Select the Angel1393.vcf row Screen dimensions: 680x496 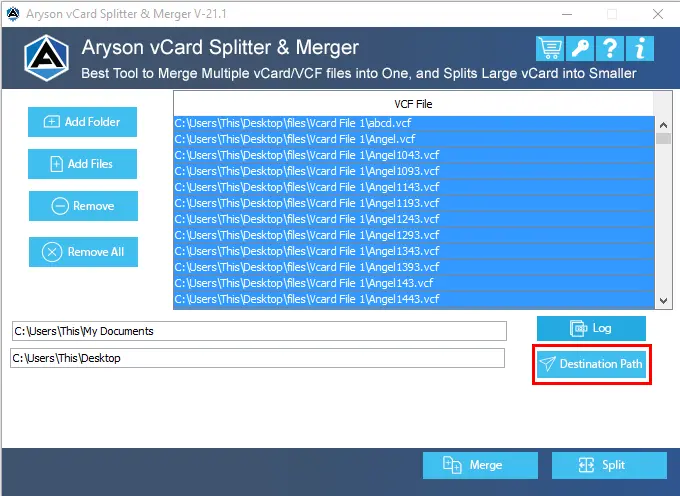point(414,268)
